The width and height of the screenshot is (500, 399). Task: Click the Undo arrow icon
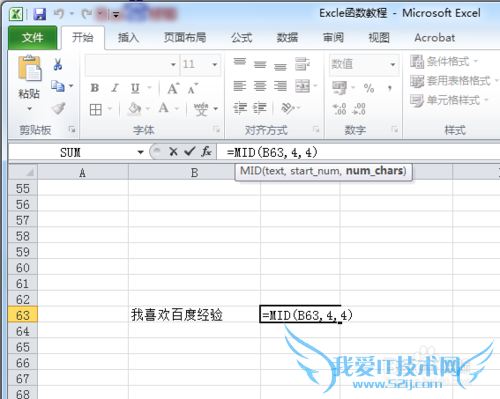tap(59, 14)
